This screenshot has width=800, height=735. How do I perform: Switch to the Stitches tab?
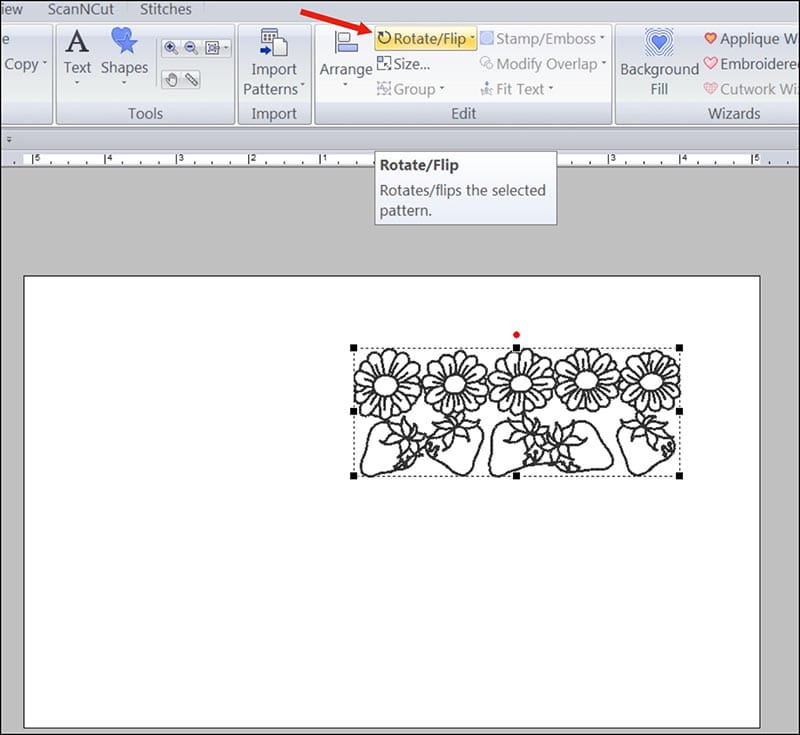pos(165,10)
